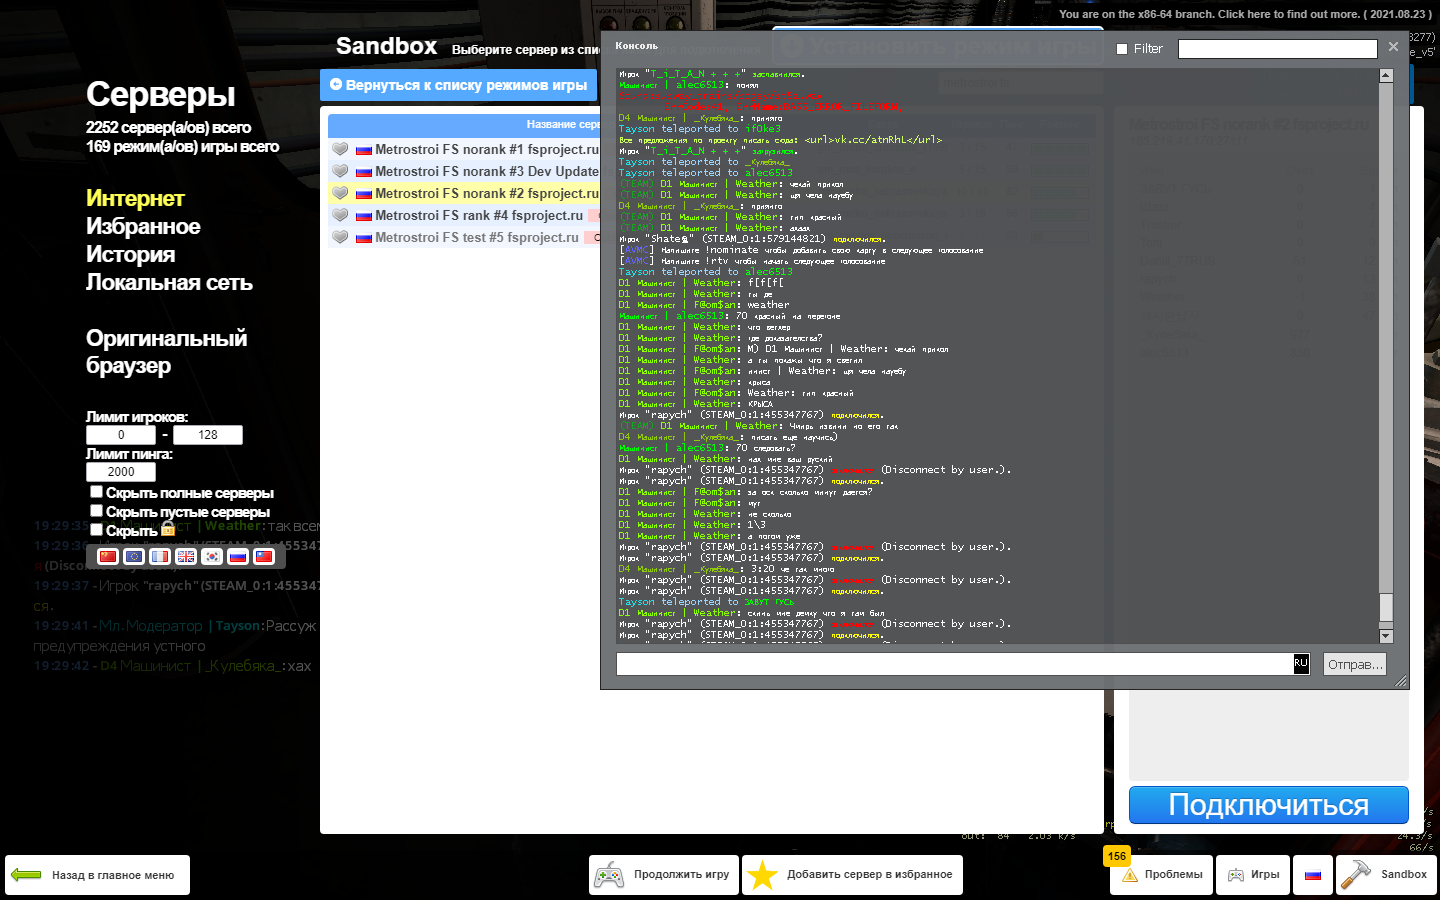
Task: Select the French flag language icon
Action: (x=160, y=557)
